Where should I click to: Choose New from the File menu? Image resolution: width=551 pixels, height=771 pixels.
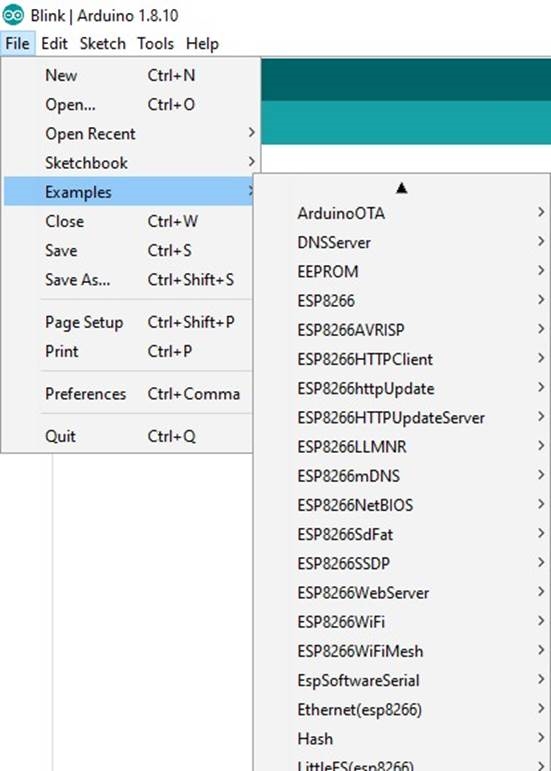coord(131,75)
